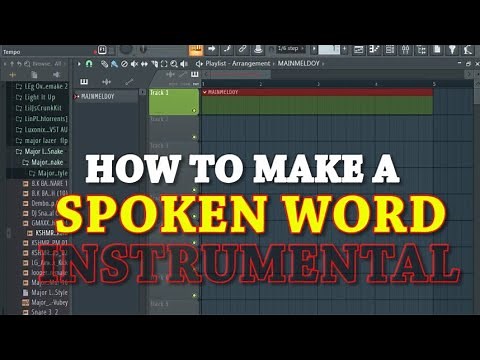Open the browser search icon
This screenshot has height=360, width=480.
click(x=27, y=63)
